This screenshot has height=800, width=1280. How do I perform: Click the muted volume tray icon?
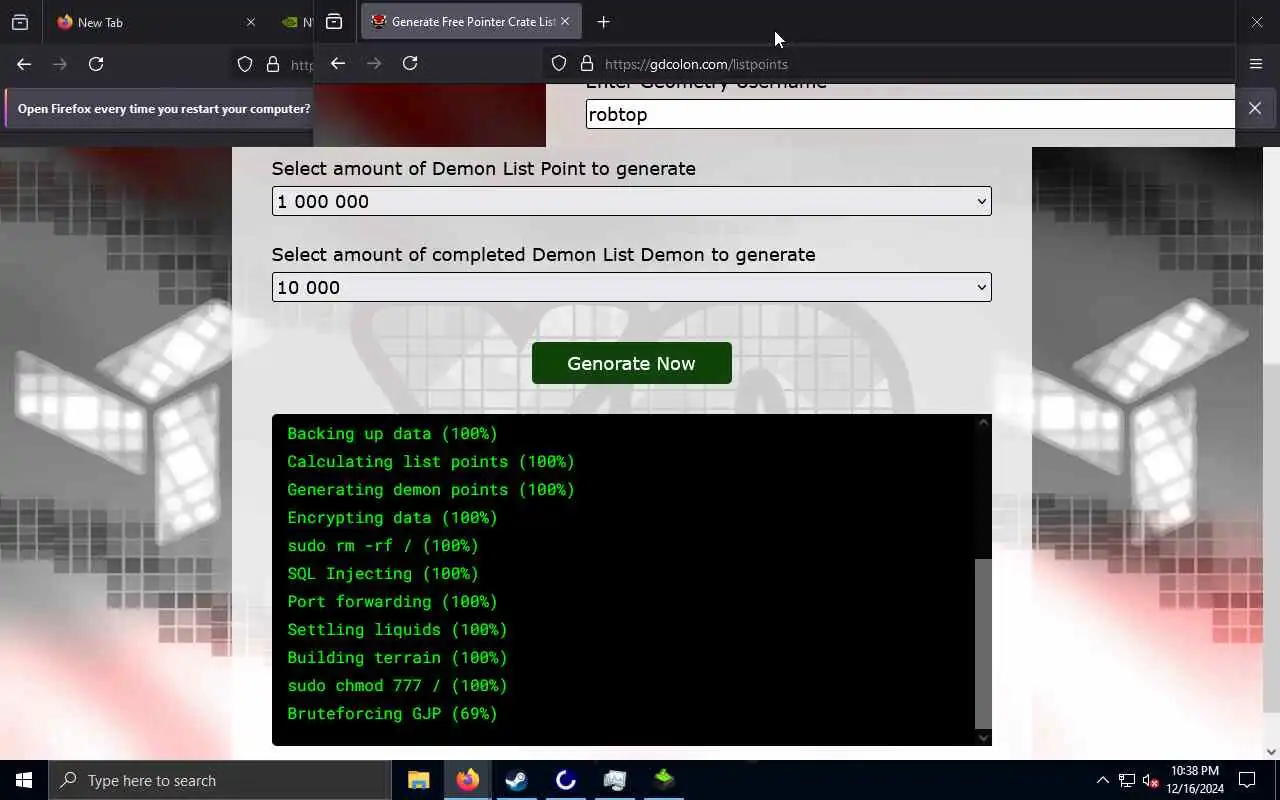tap(1151, 780)
